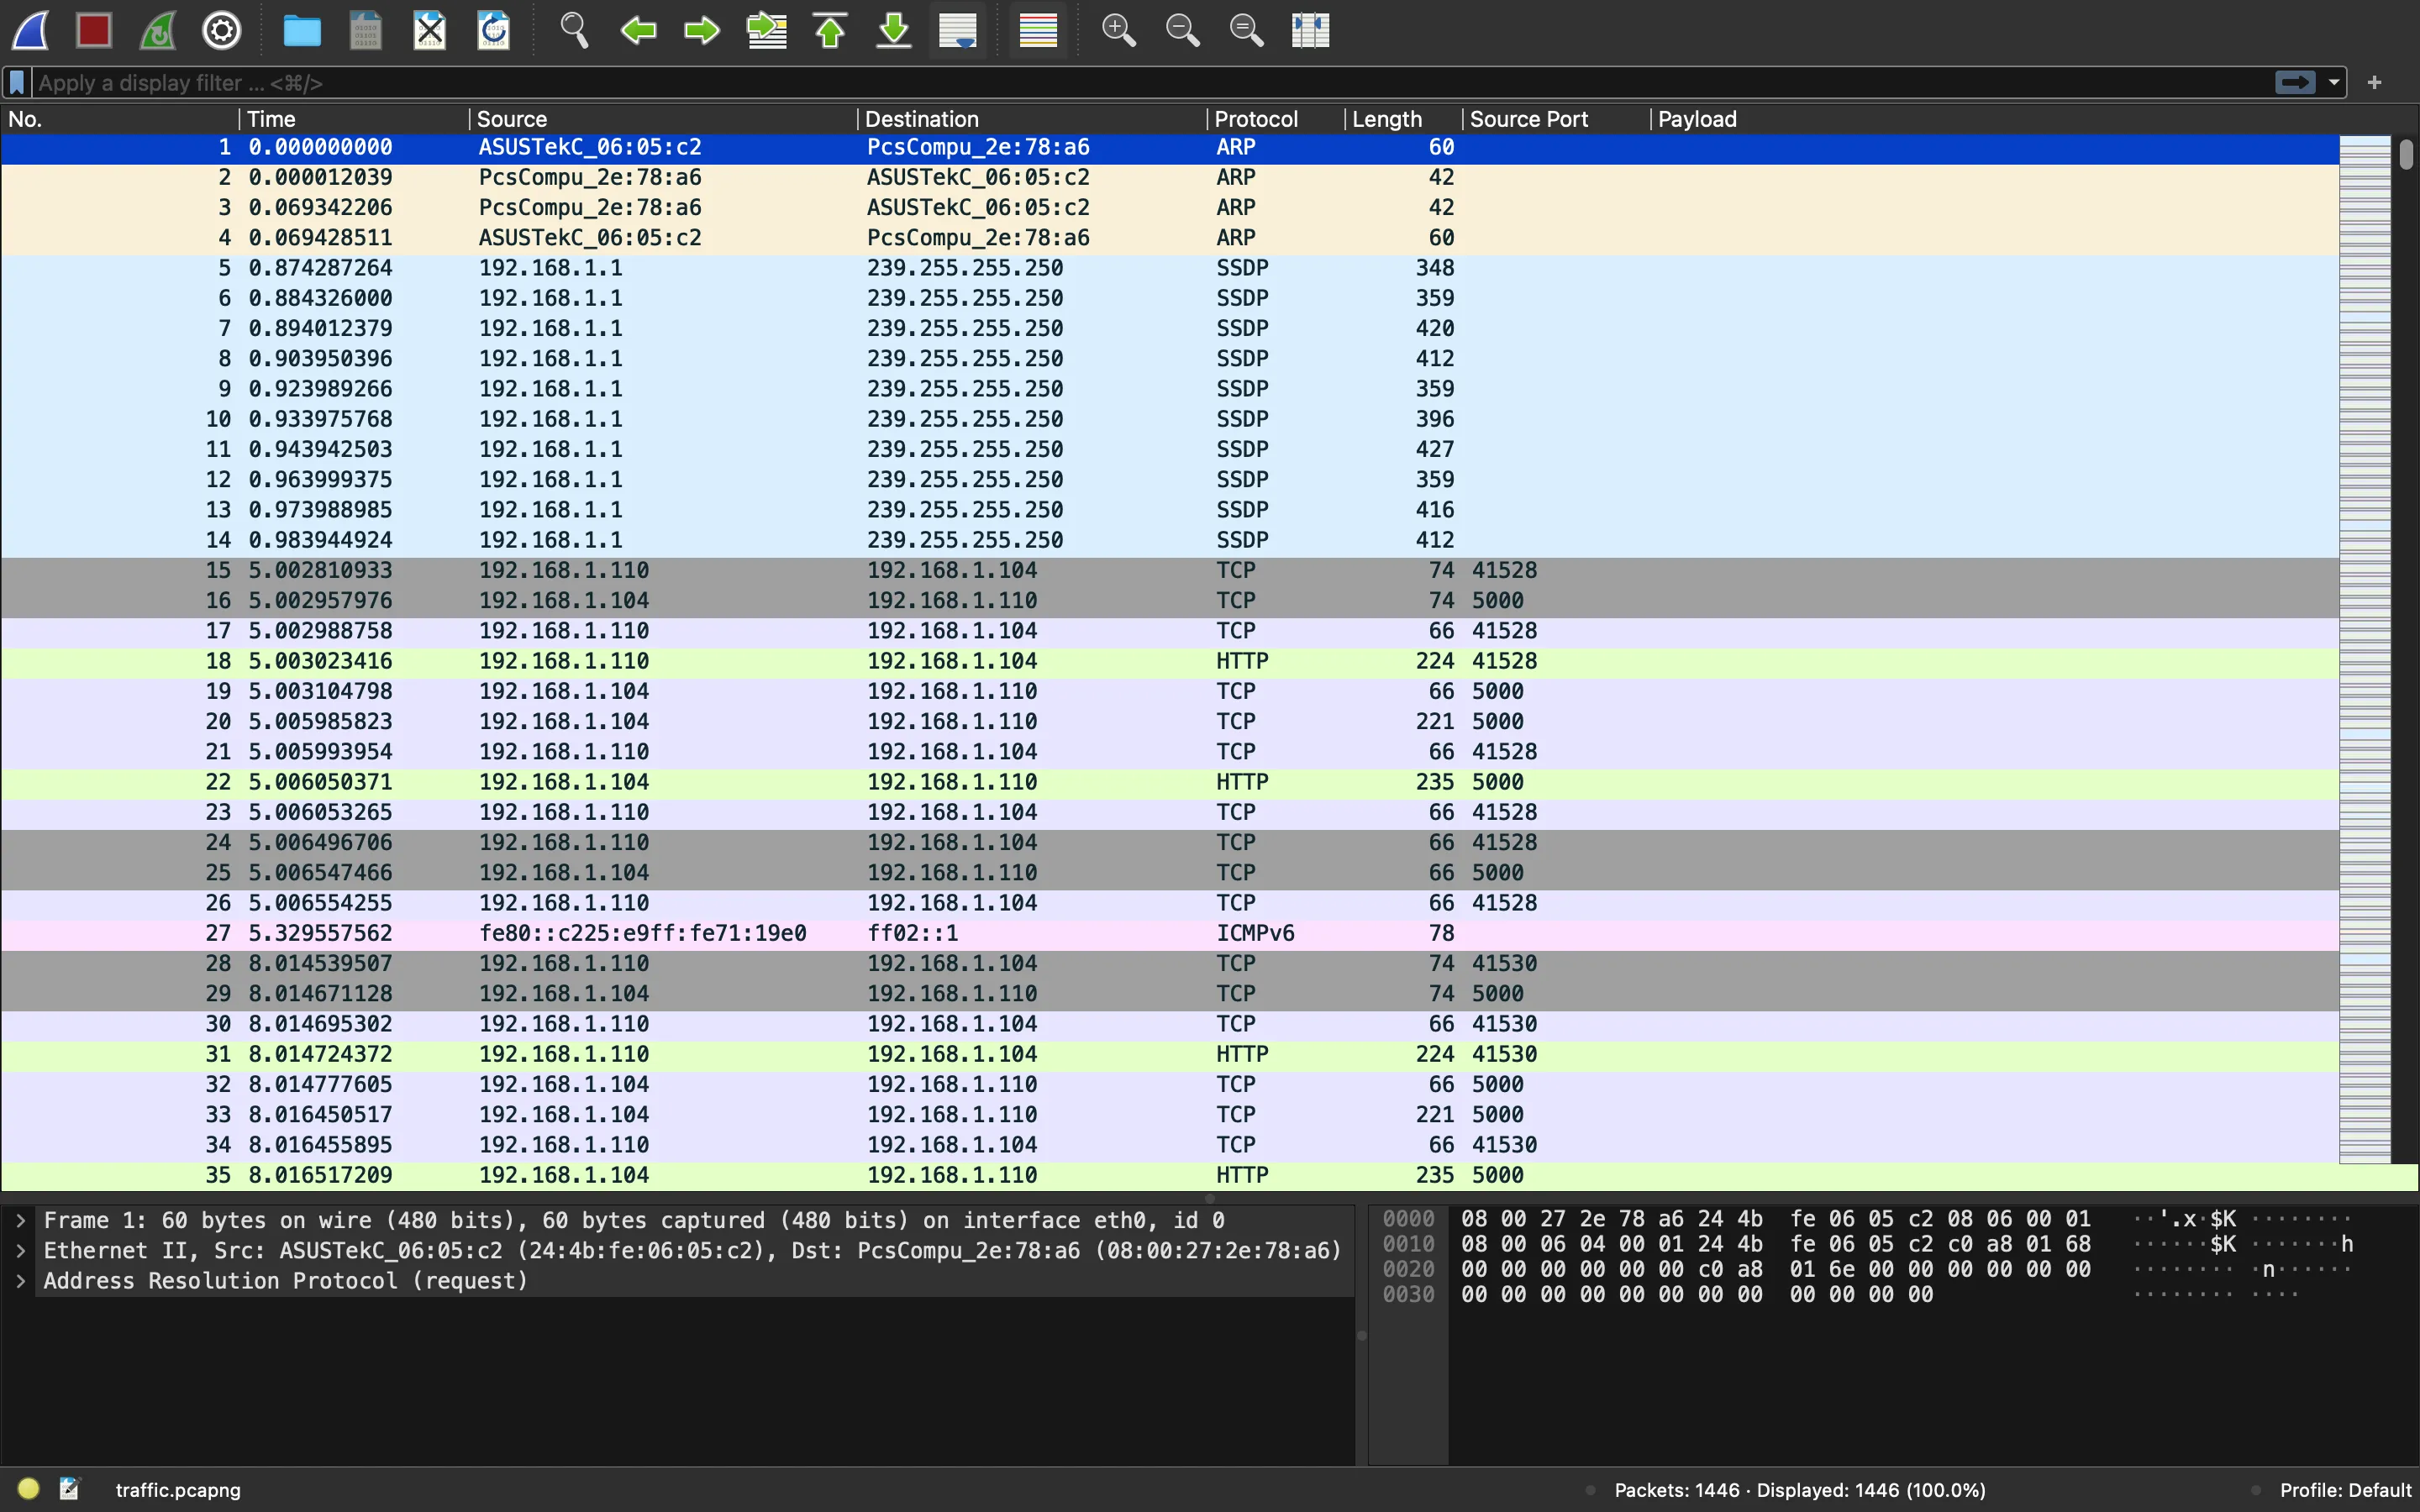Screen dimensions: 2420x1512
Task: Open capture file properties icon in status bar
Action: [69, 1489]
